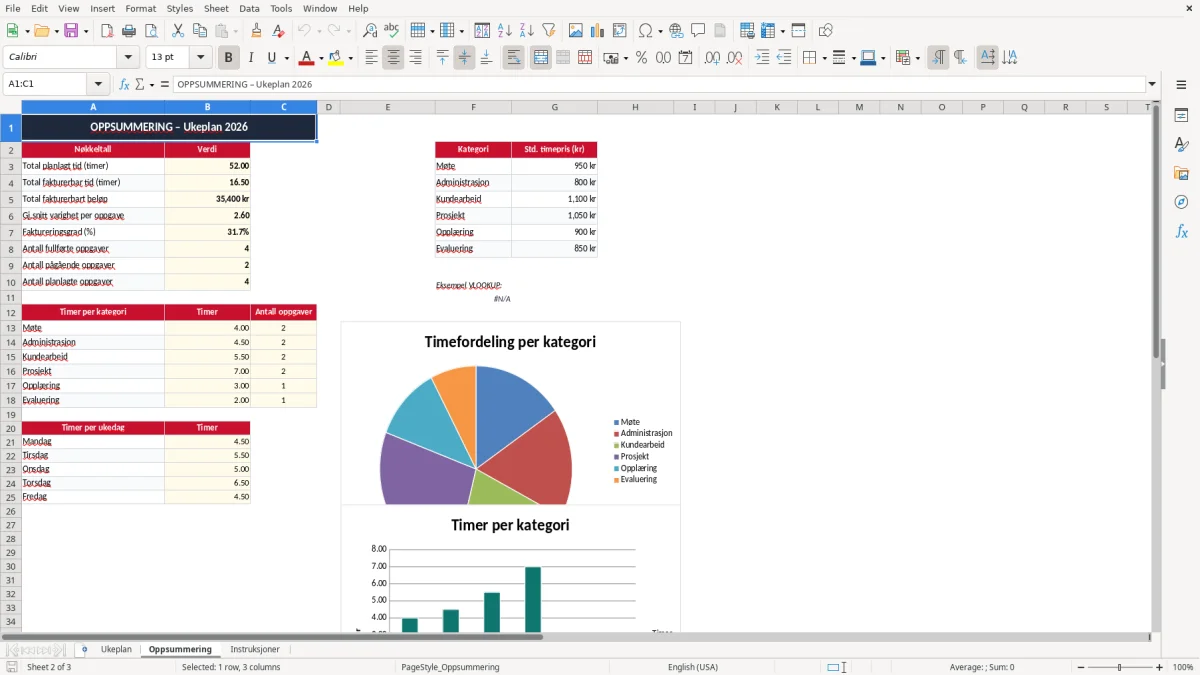Open the Format menu

tap(141, 8)
